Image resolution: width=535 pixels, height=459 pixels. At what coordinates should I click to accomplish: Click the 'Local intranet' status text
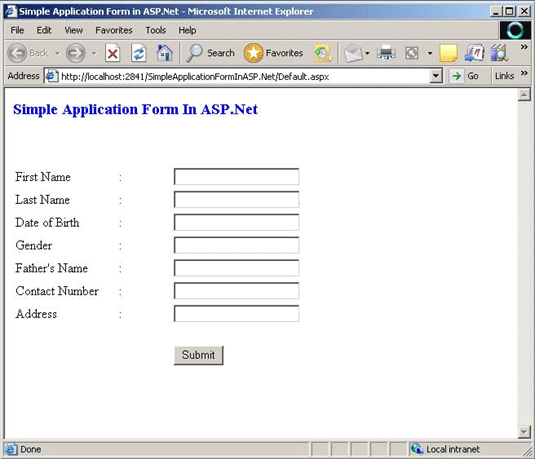point(453,449)
